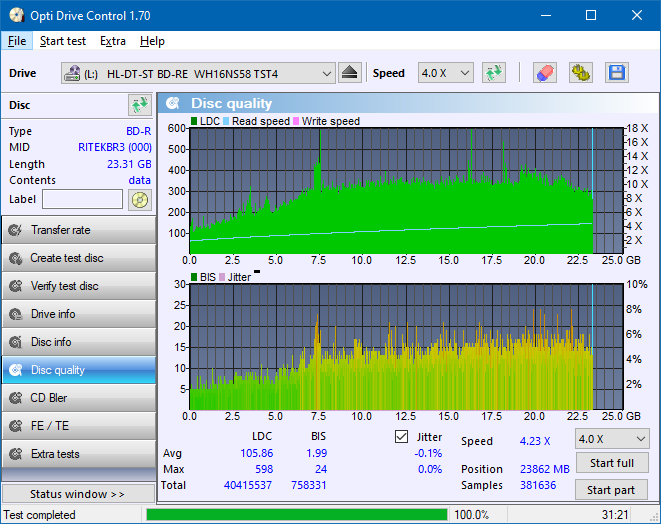
Task: Click the Disc quality header icon
Action: coord(173,103)
